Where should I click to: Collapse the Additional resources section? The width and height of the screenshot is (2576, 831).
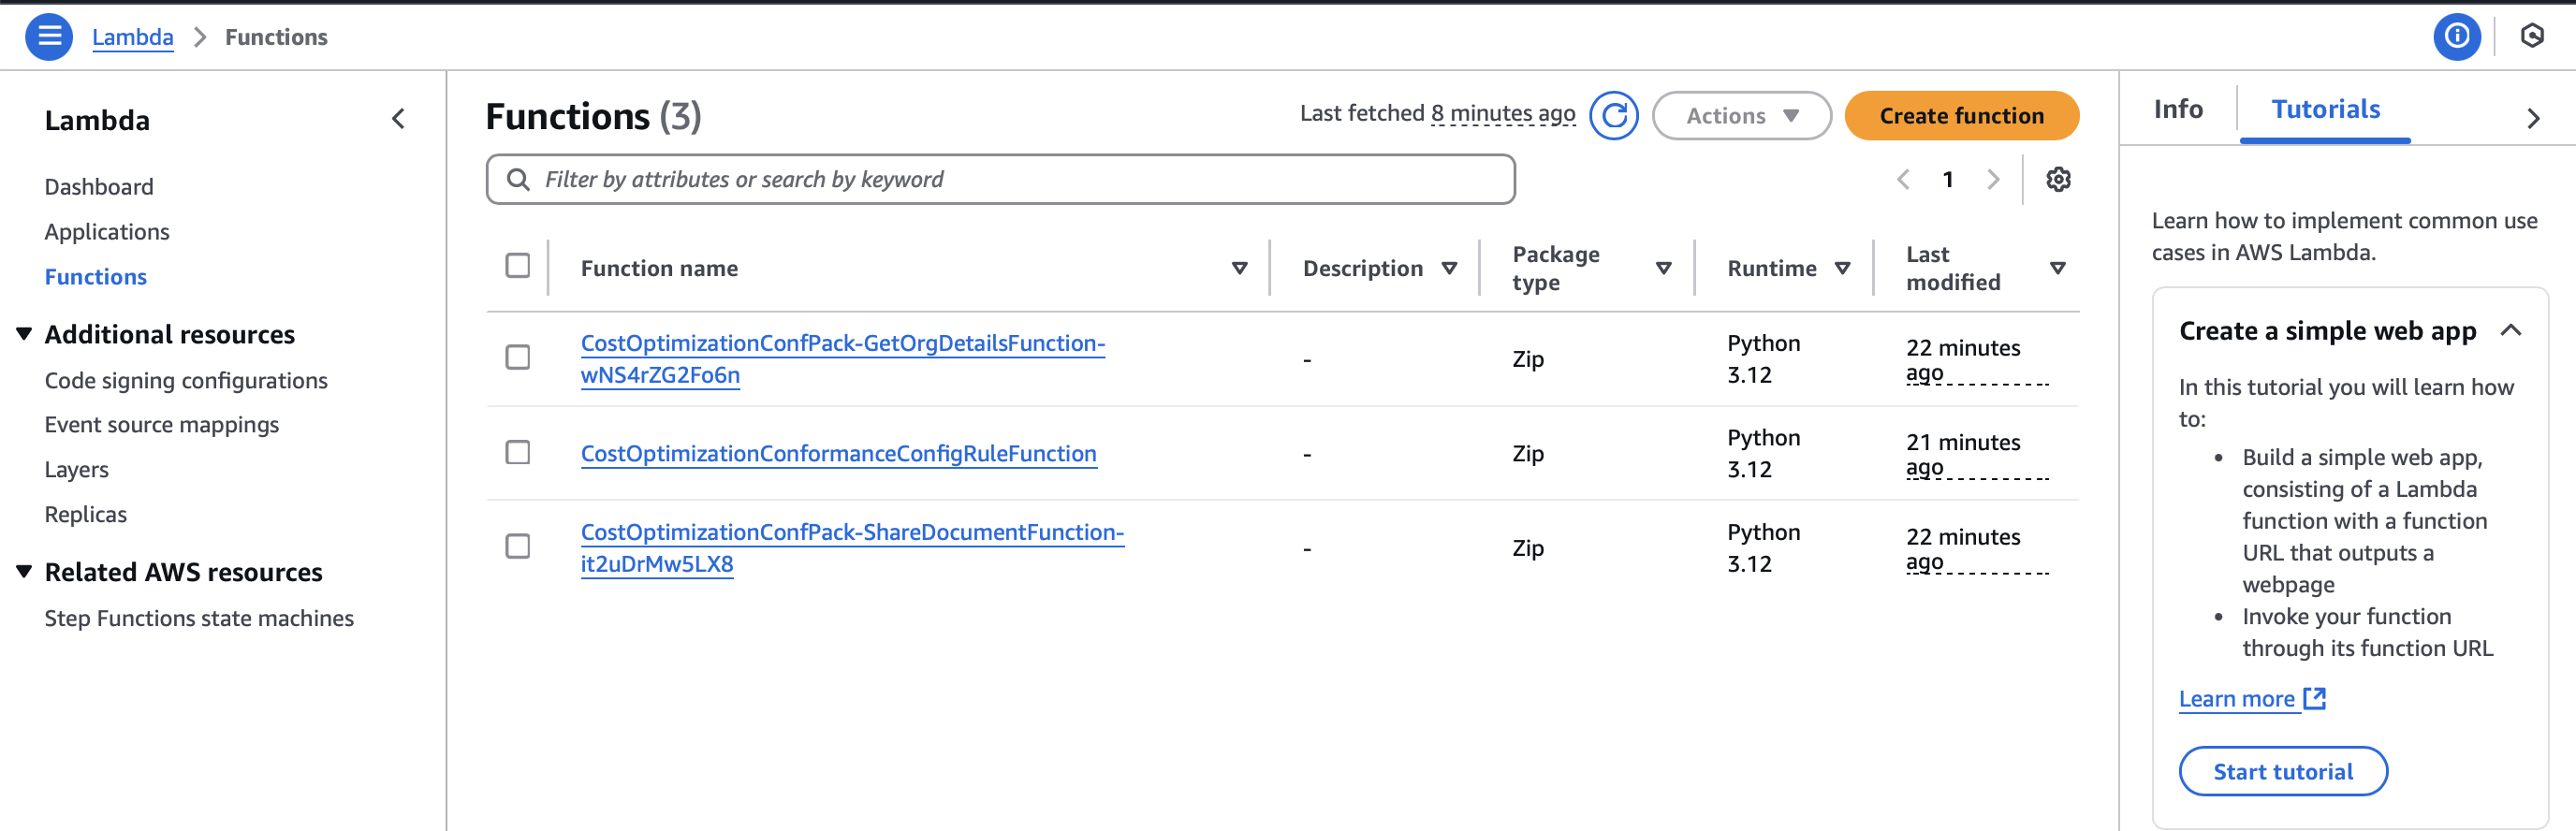click(24, 334)
